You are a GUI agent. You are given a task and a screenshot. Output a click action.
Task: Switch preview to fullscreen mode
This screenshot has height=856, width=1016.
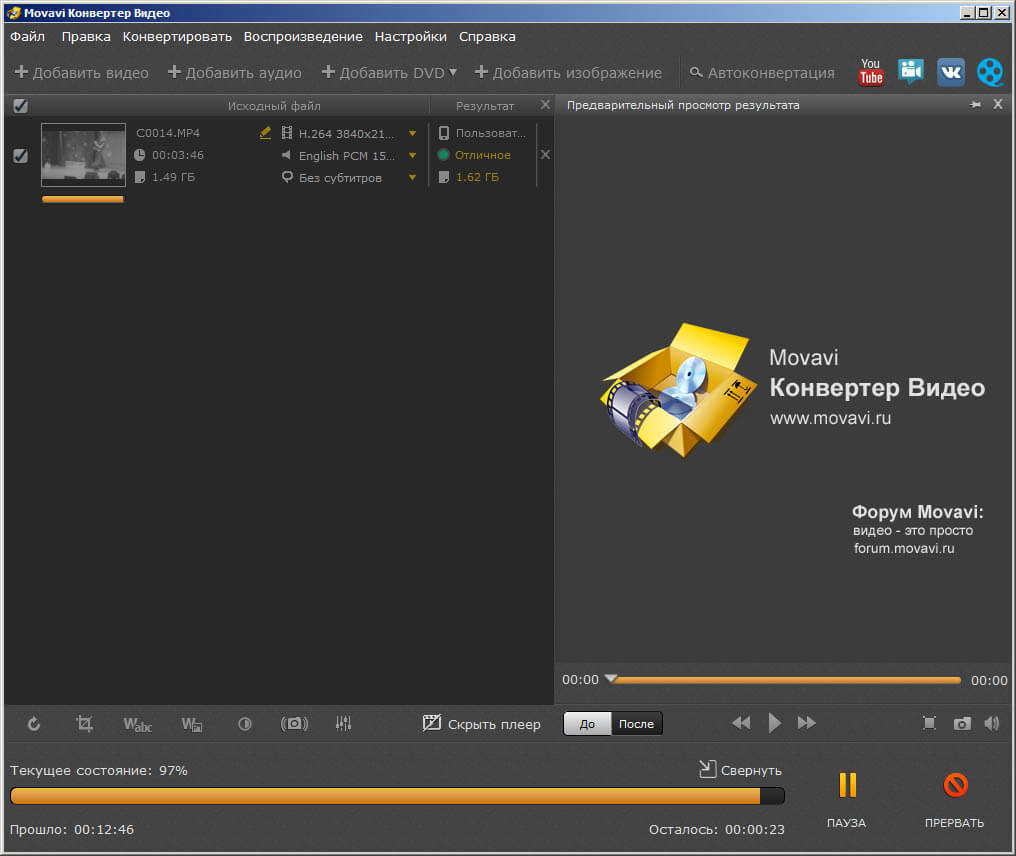point(929,723)
